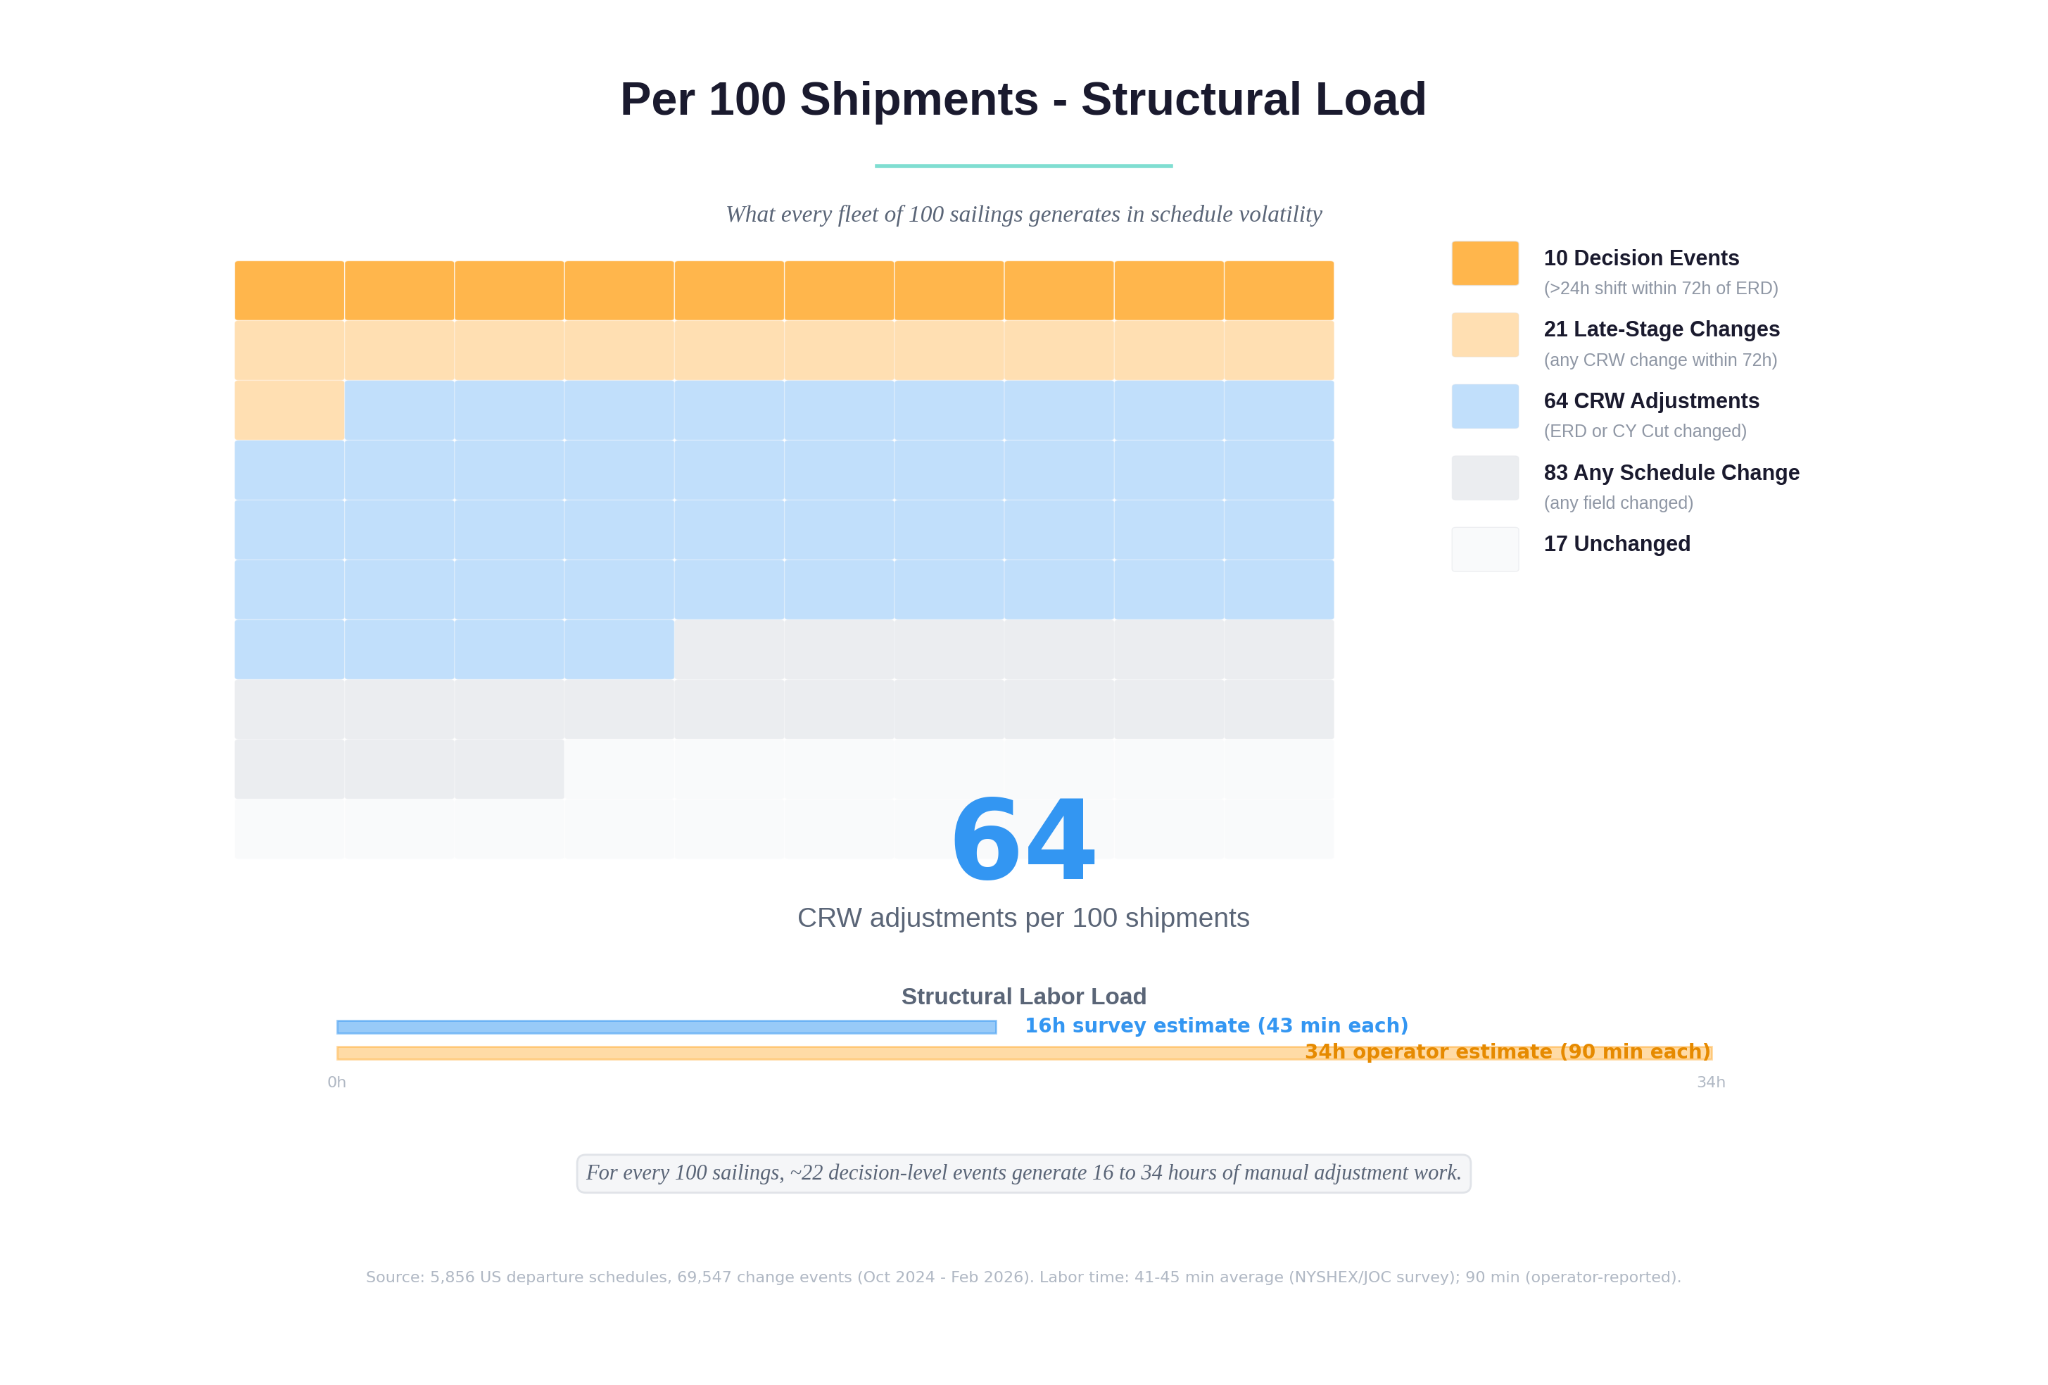Click the gray Any Schedule Change swatch
The width and height of the screenshot is (2048, 1385).
(x=1485, y=478)
